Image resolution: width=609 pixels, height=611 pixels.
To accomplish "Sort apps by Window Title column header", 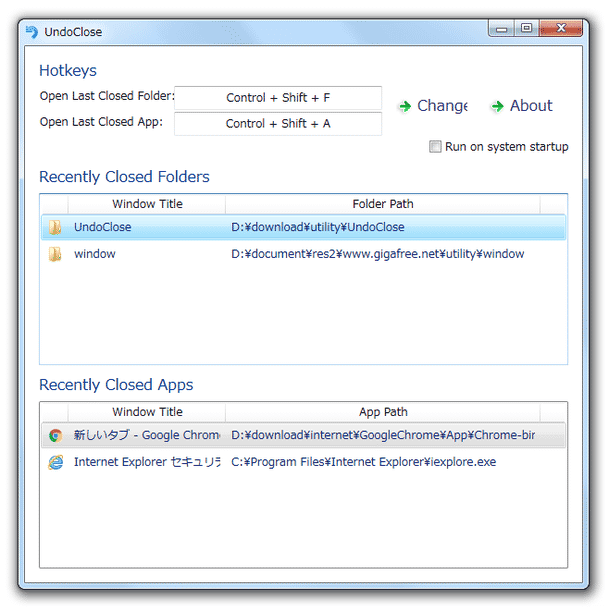I will [147, 412].
